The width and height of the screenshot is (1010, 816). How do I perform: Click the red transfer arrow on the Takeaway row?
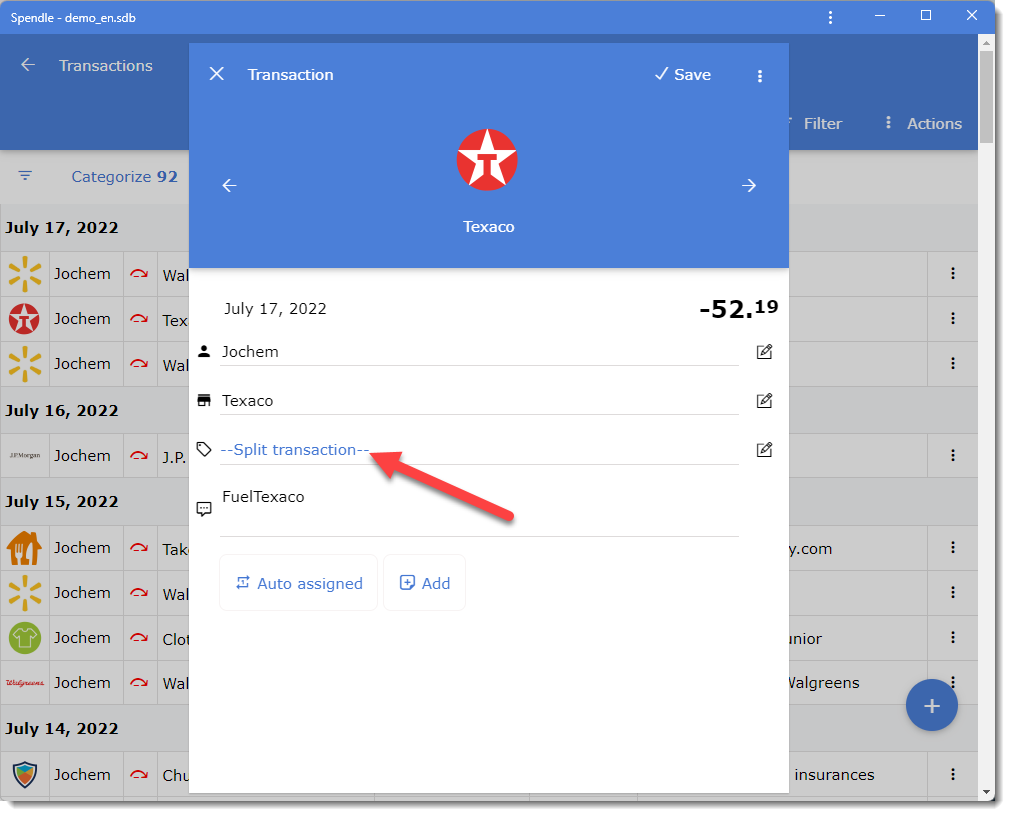[x=139, y=547]
